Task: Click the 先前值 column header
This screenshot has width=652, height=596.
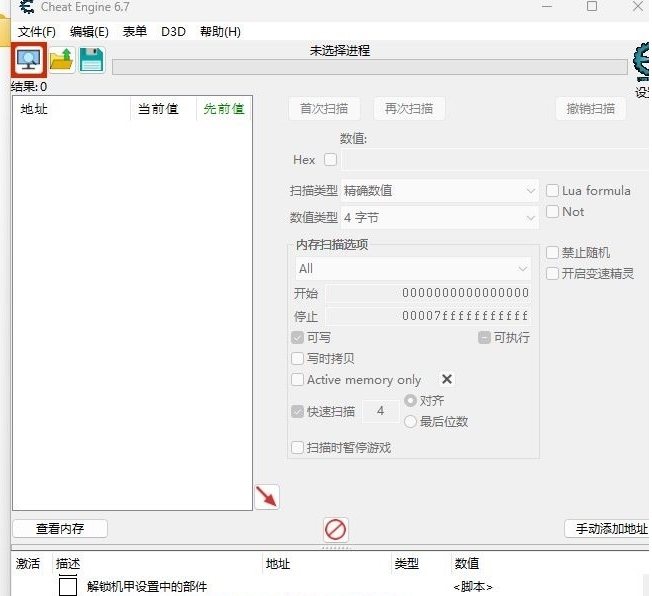Action: pos(224,109)
